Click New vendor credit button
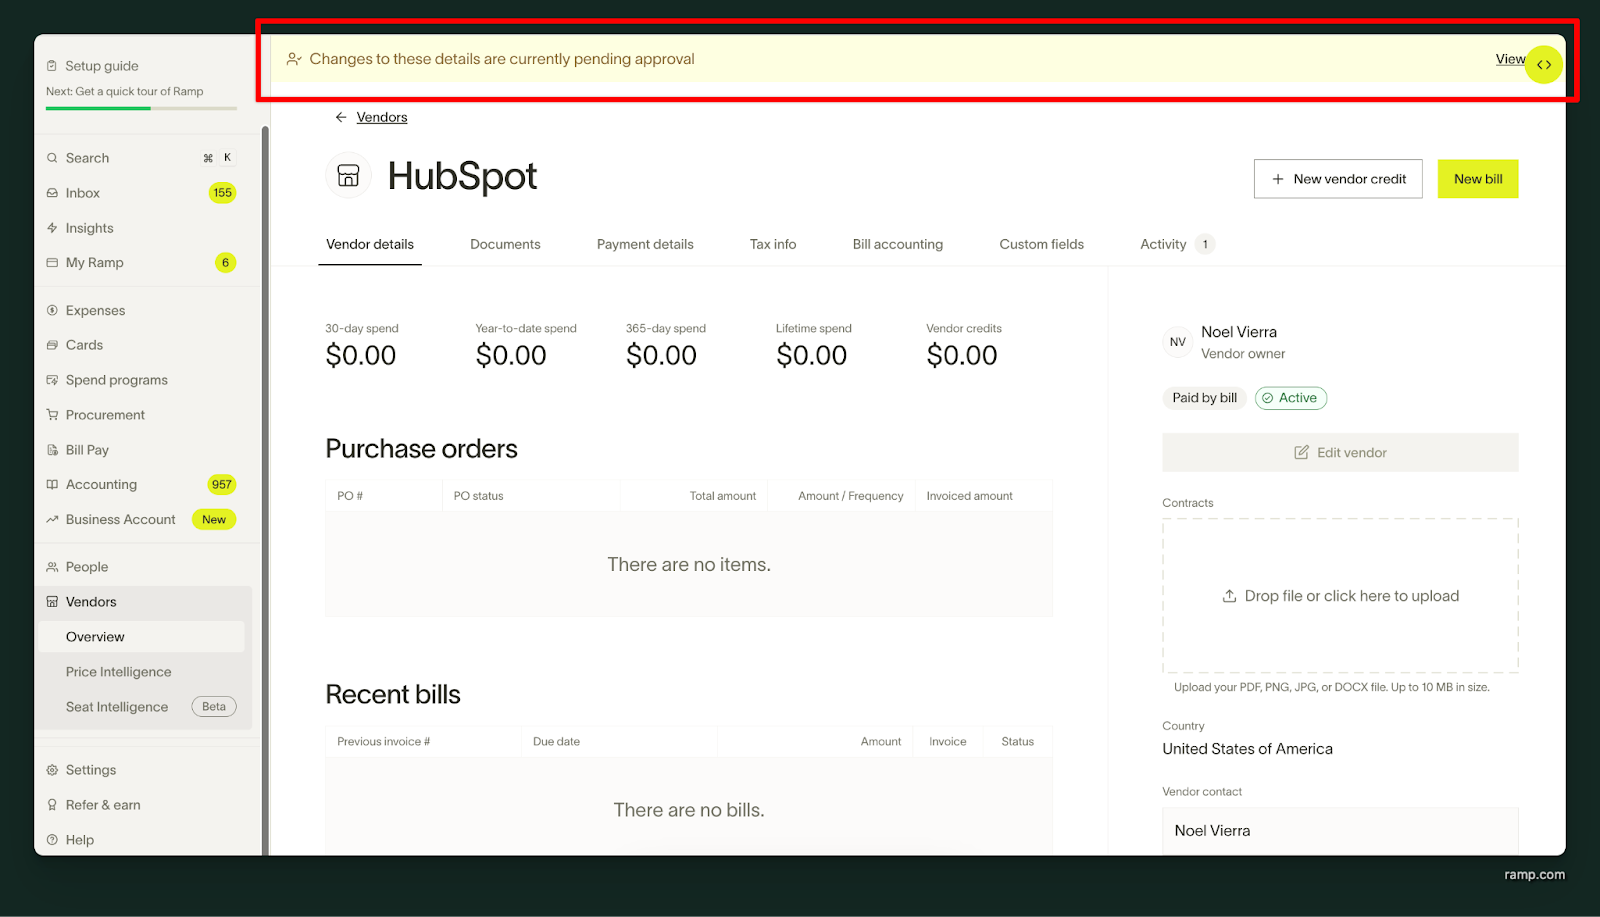Viewport: 1600px width, 917px height. coord(1338,179)
